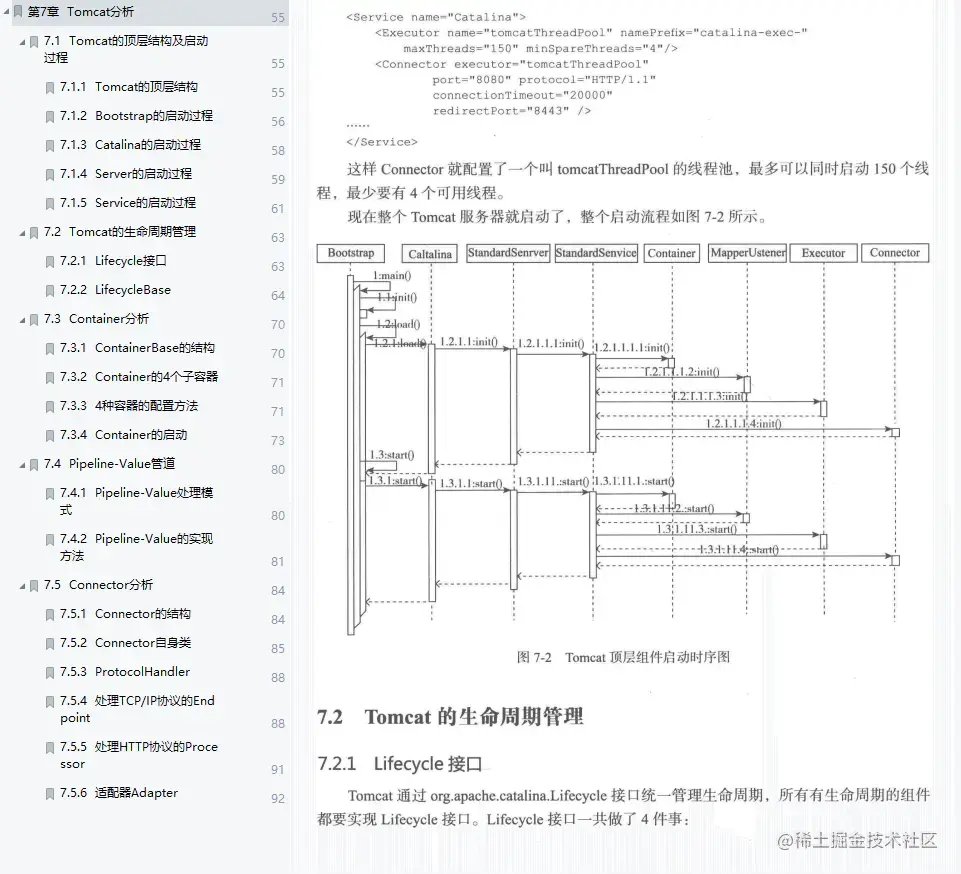The height and width of the screenshot is (874, 961).
Task: Click bookmark icon of 第7章 Tomcat分析
Action: click(18, 12)
